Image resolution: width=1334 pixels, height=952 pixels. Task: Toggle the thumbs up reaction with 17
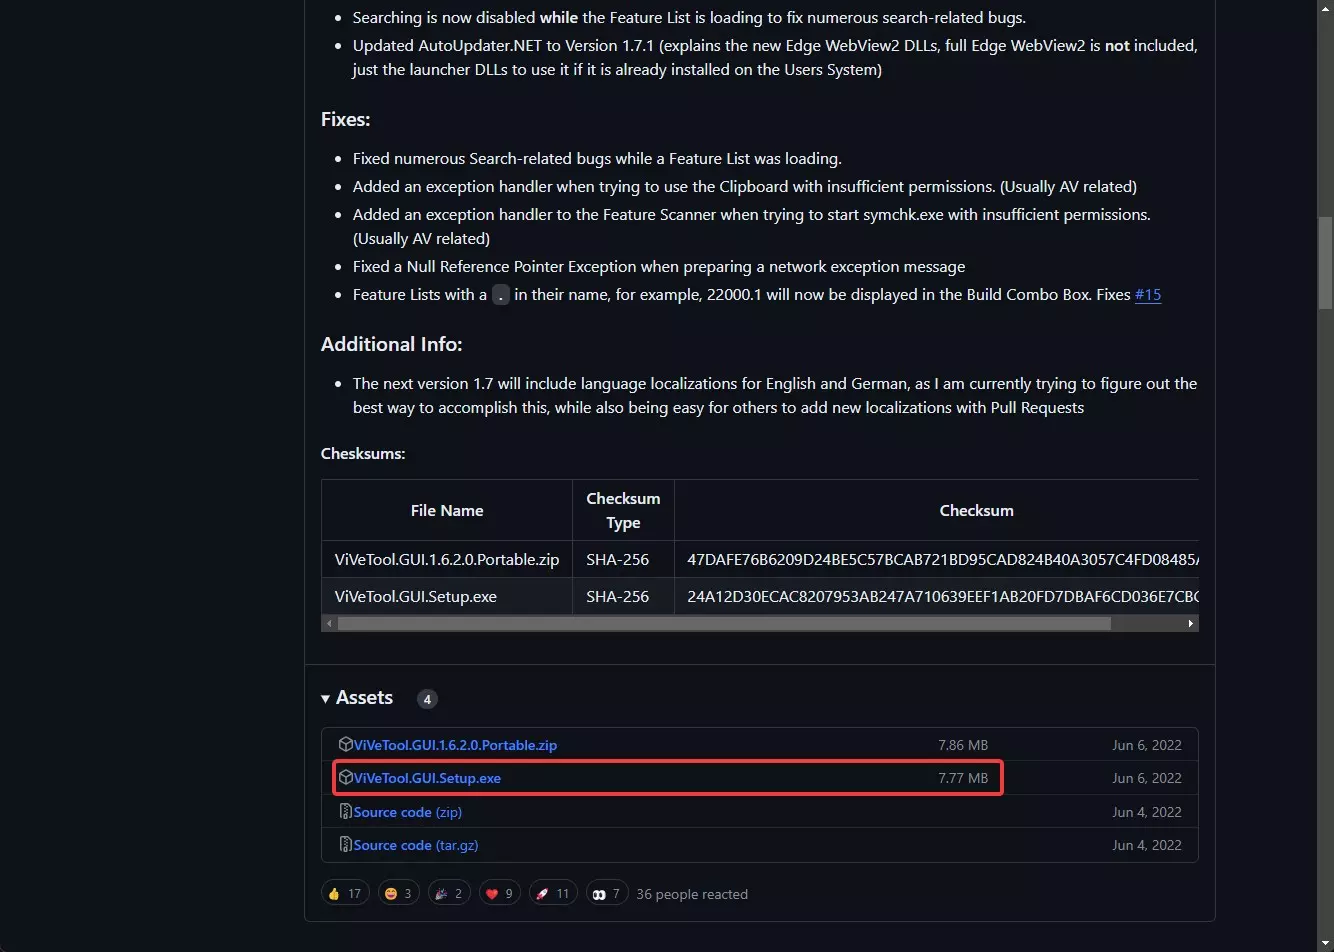click(345, 893)
